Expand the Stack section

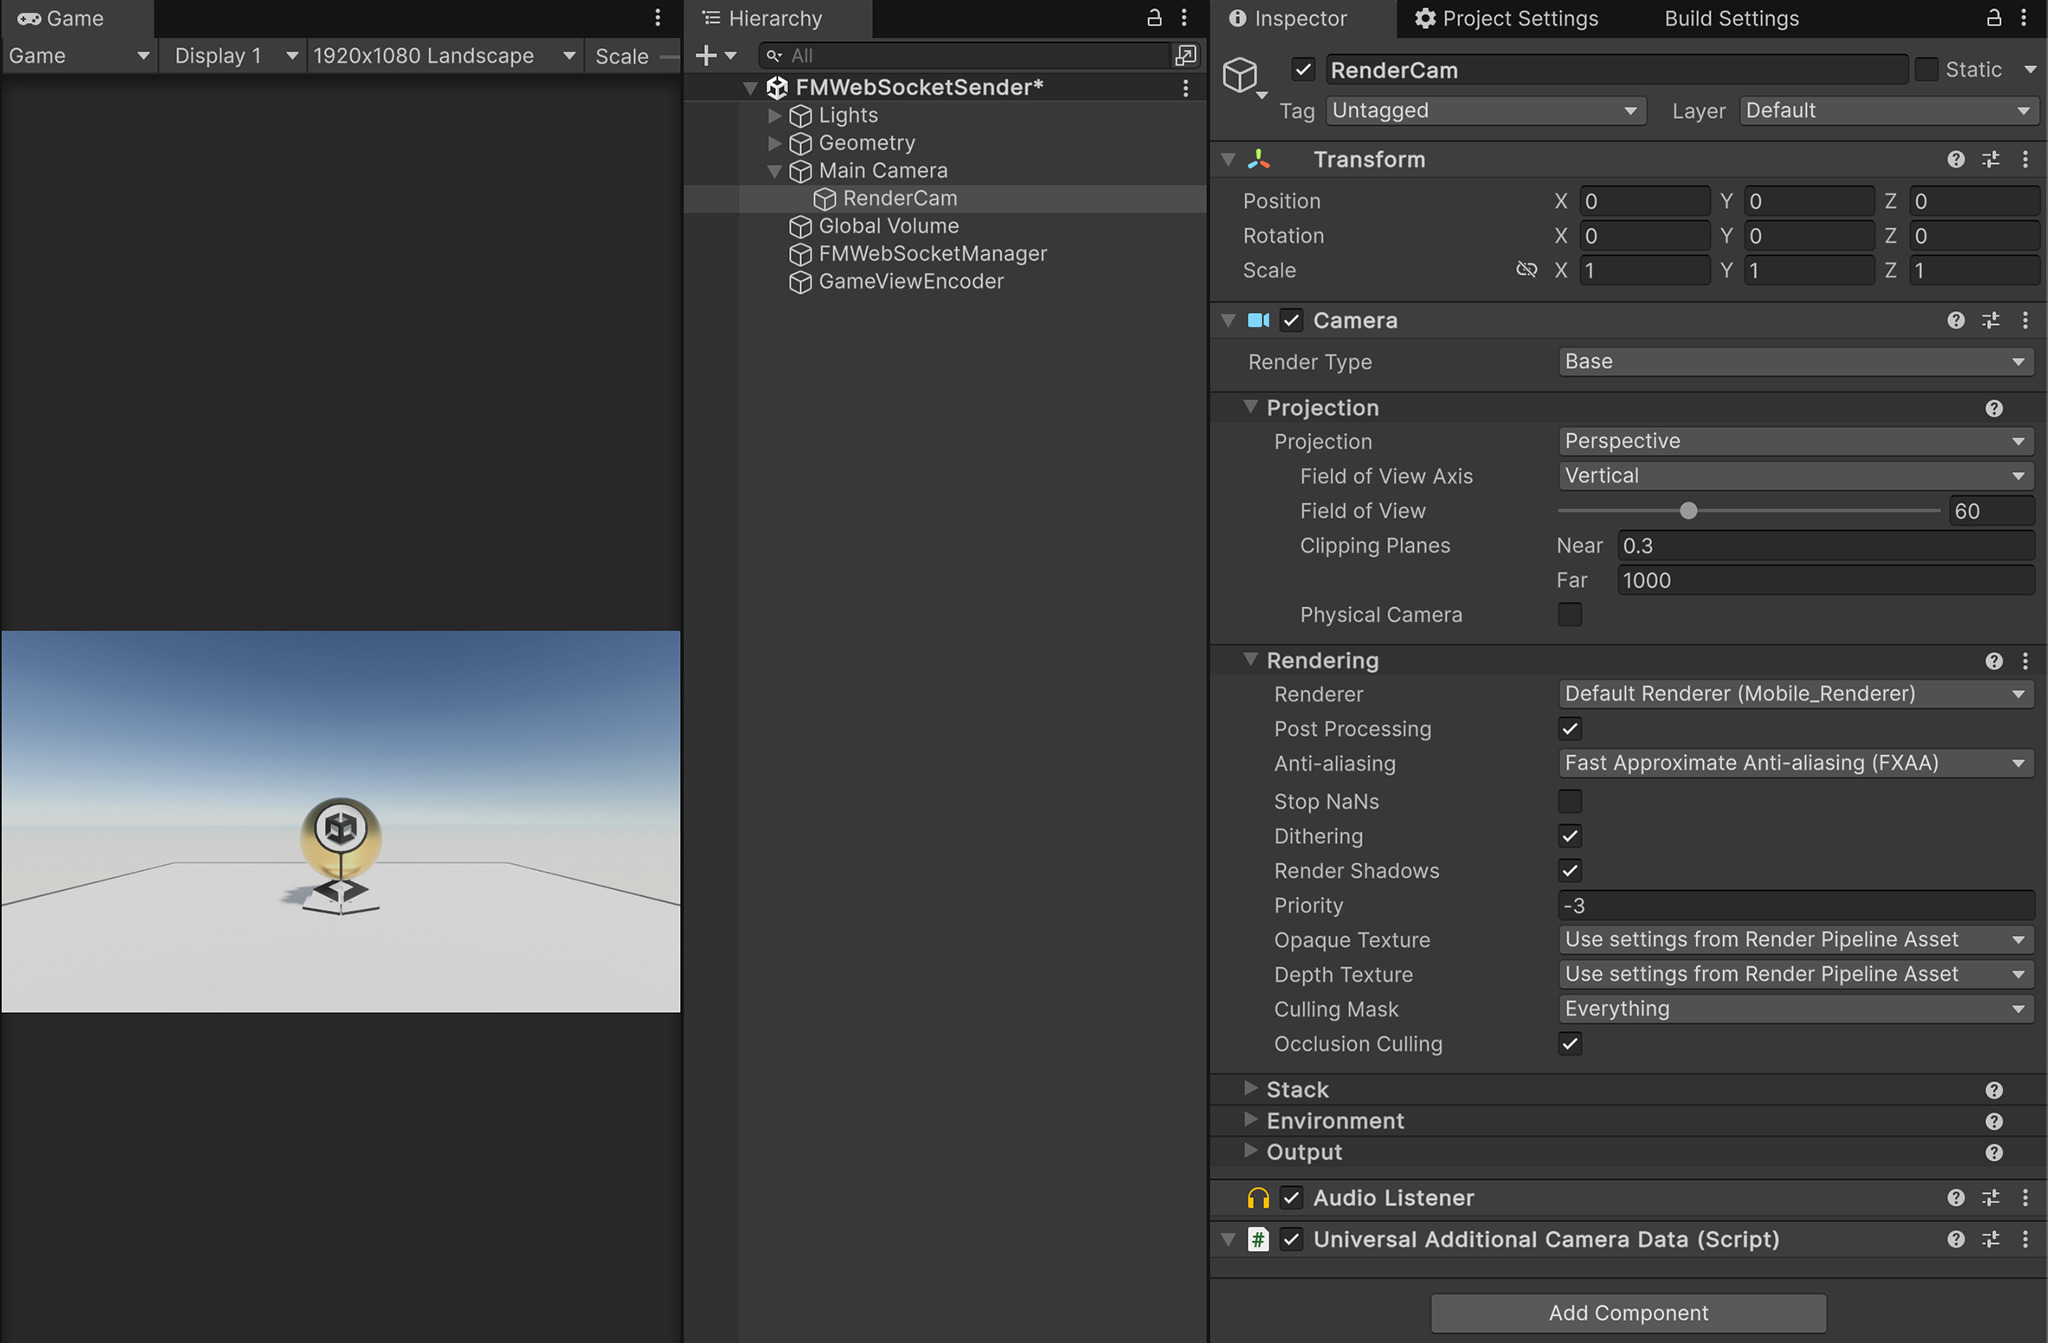click(x=1250, y=1089)
